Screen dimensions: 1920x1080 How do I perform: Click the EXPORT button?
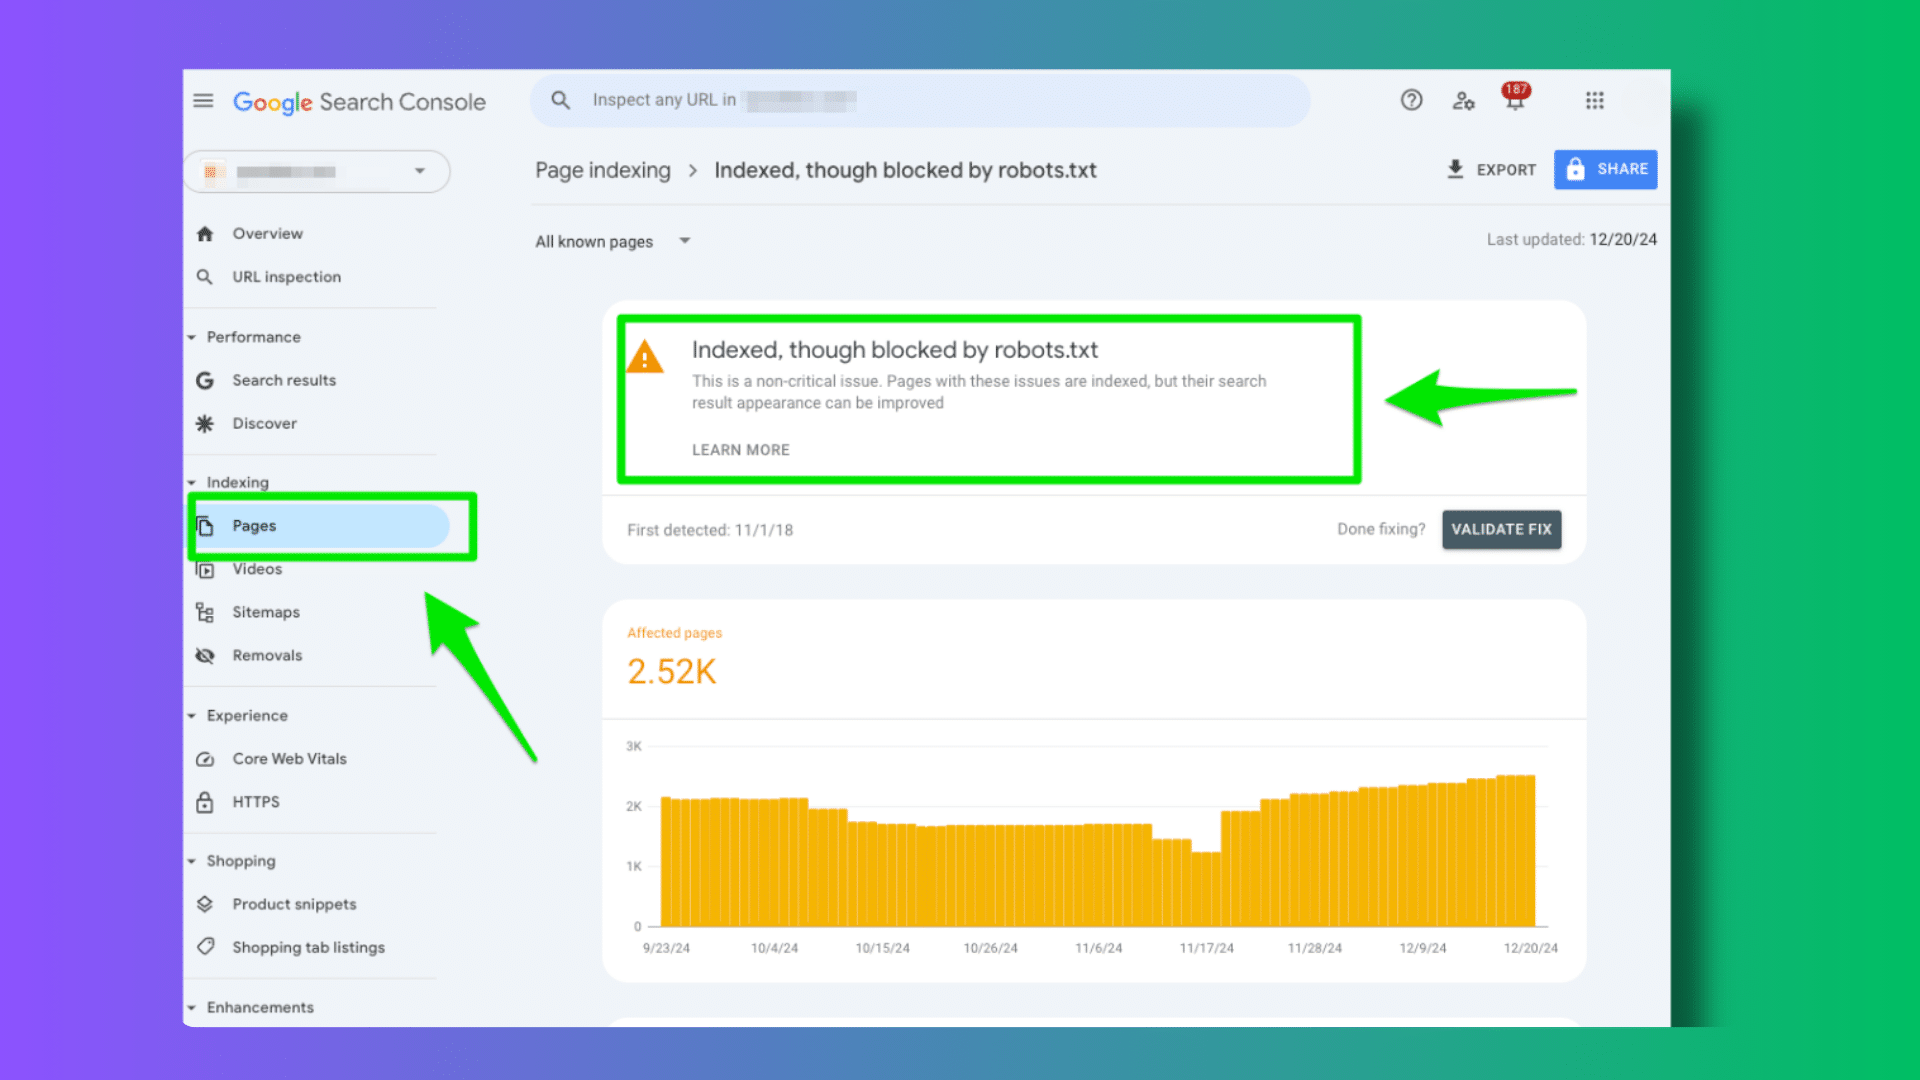click(1491, 169)
